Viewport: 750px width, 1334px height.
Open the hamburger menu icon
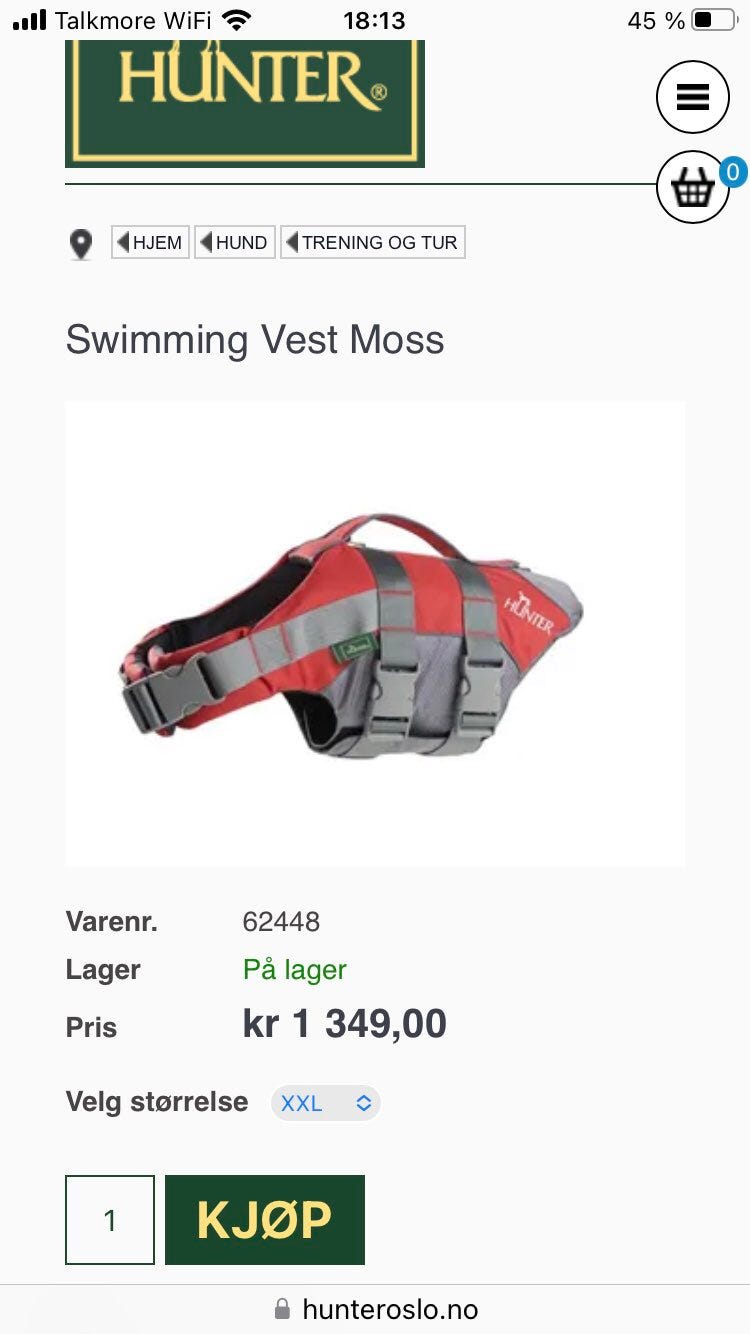click(x=692, y=97)
